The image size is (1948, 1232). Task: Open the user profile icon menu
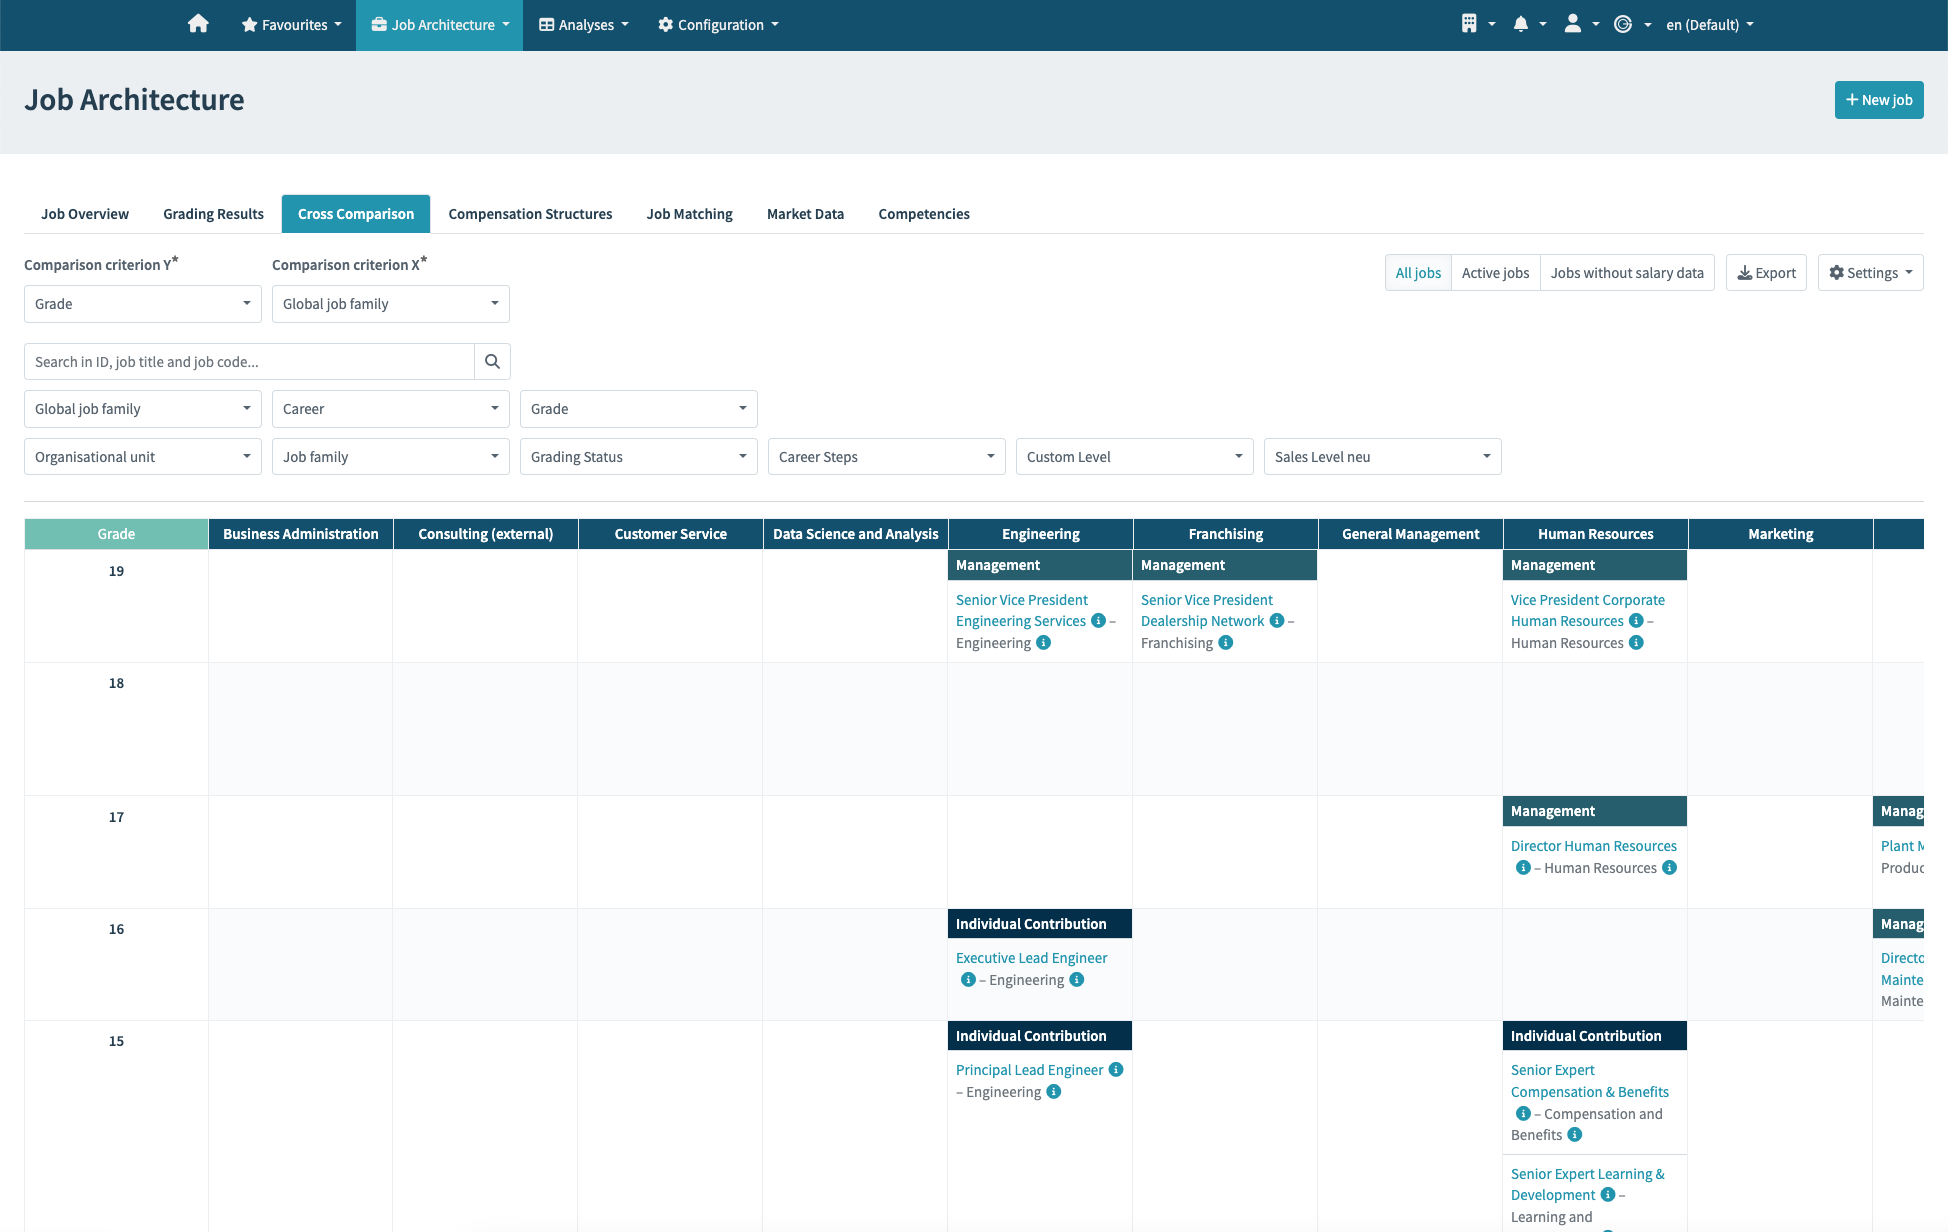click(x=1581, y=24)
